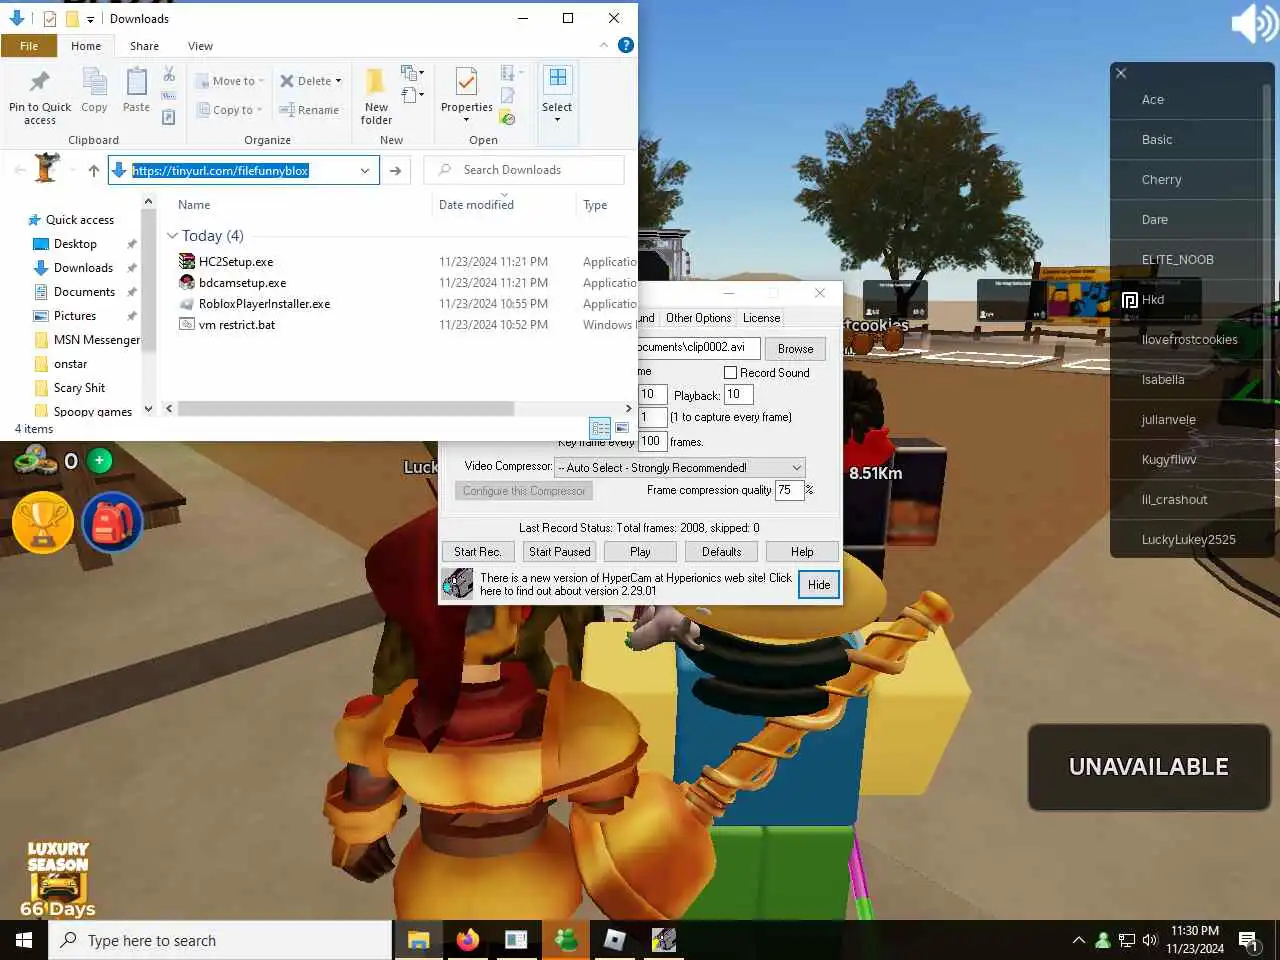The width and height of the screenshot is (1280, 960).
Task: Click the Rename icon in Organize
Action: tap(287, 110)
